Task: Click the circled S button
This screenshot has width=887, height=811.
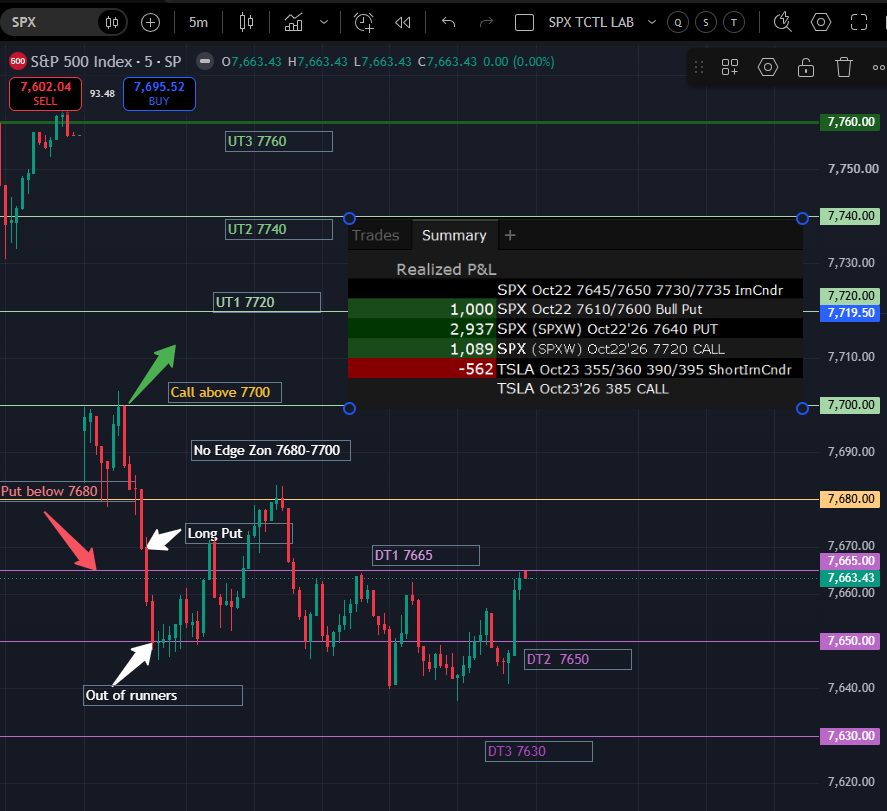Action: pos(705,23)
